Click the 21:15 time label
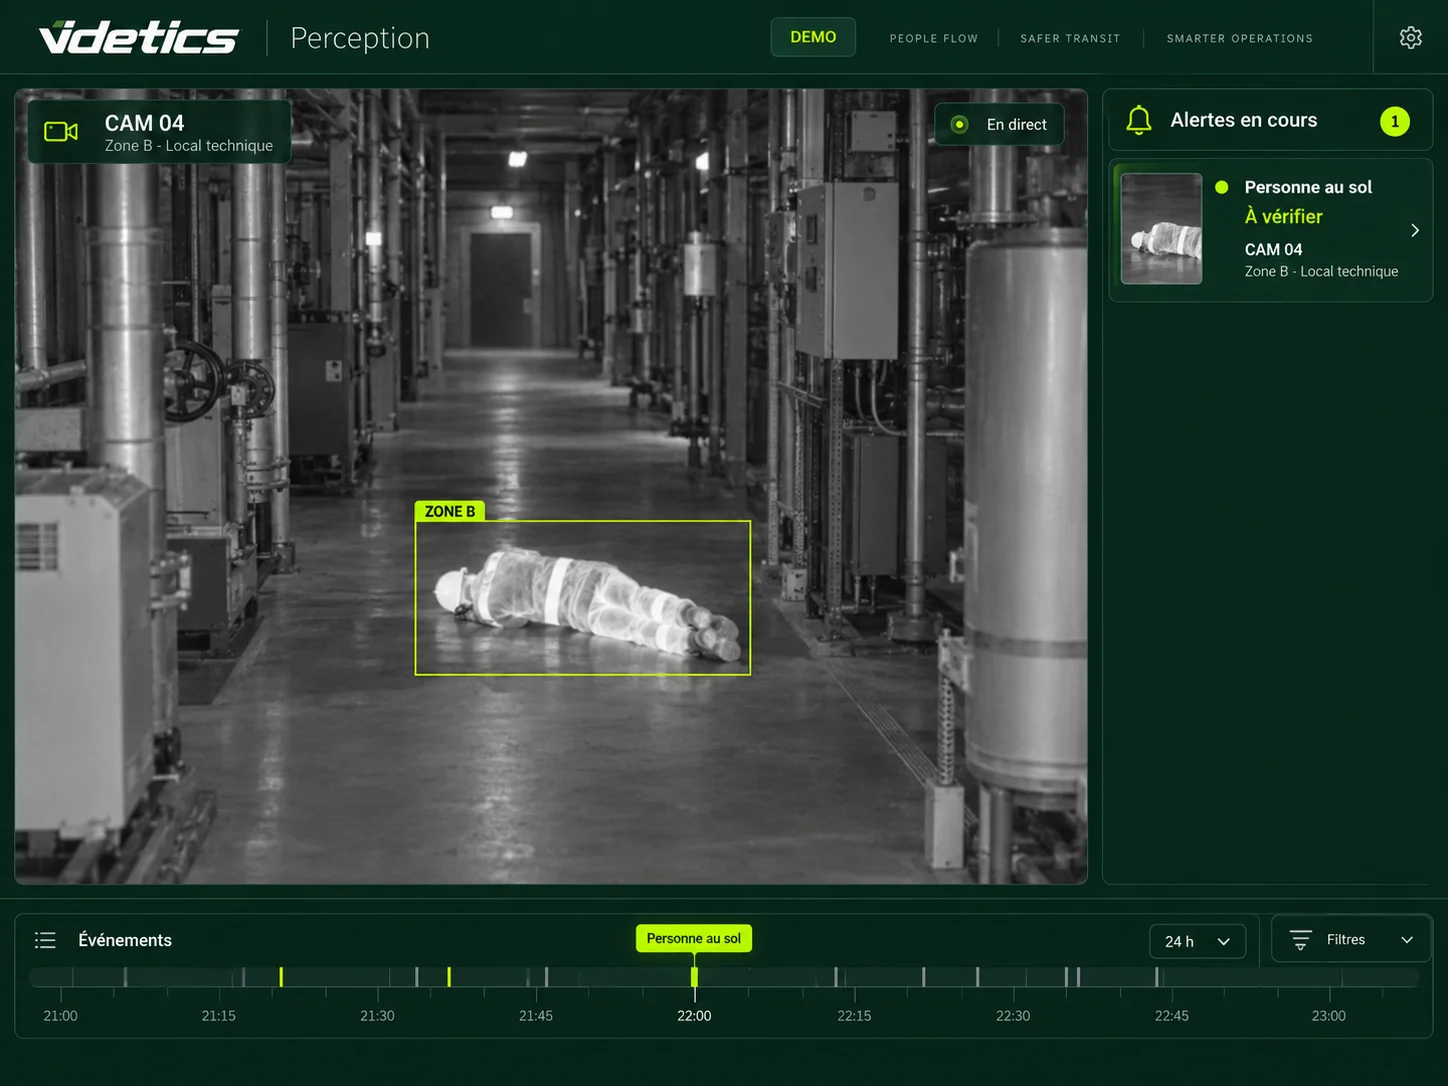 [x=218, y=1016]
